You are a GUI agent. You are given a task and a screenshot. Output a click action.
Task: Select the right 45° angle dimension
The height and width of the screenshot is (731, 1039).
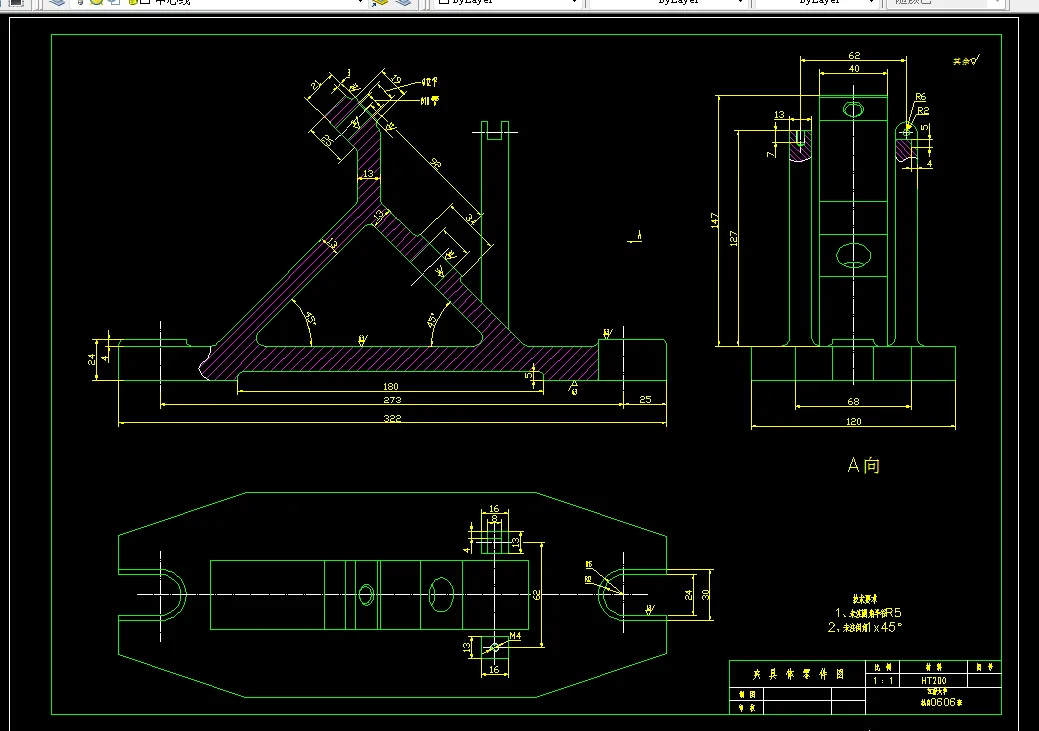click(432, 321)
